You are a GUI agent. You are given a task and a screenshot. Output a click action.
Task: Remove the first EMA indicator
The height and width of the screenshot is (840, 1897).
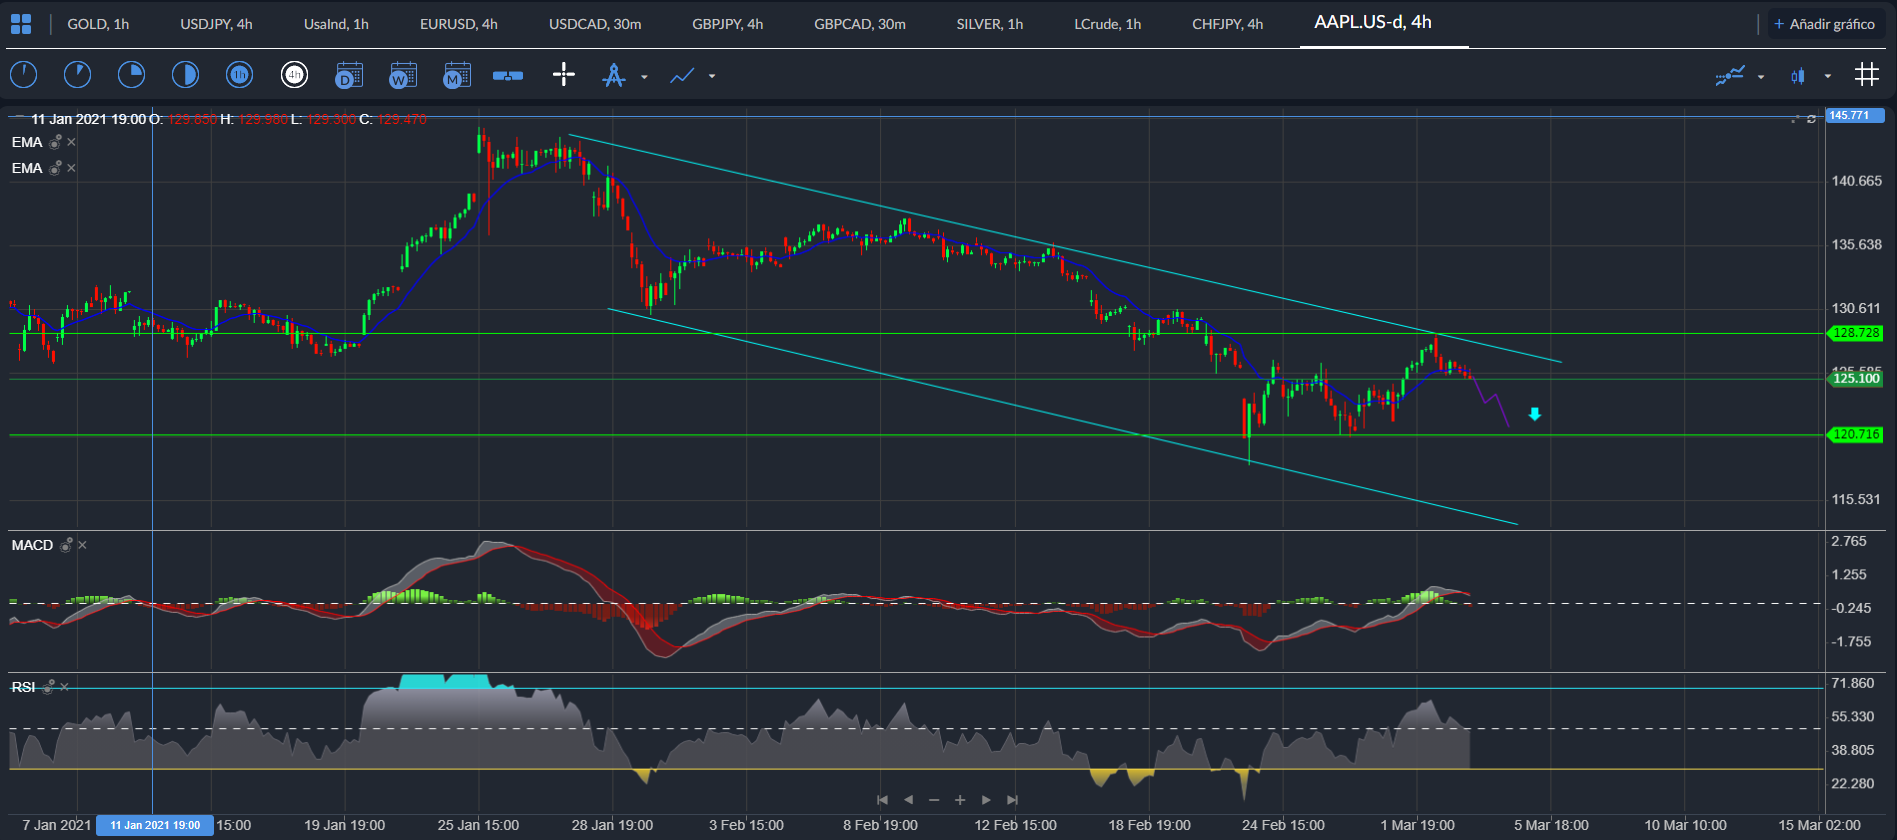[71, 142]
